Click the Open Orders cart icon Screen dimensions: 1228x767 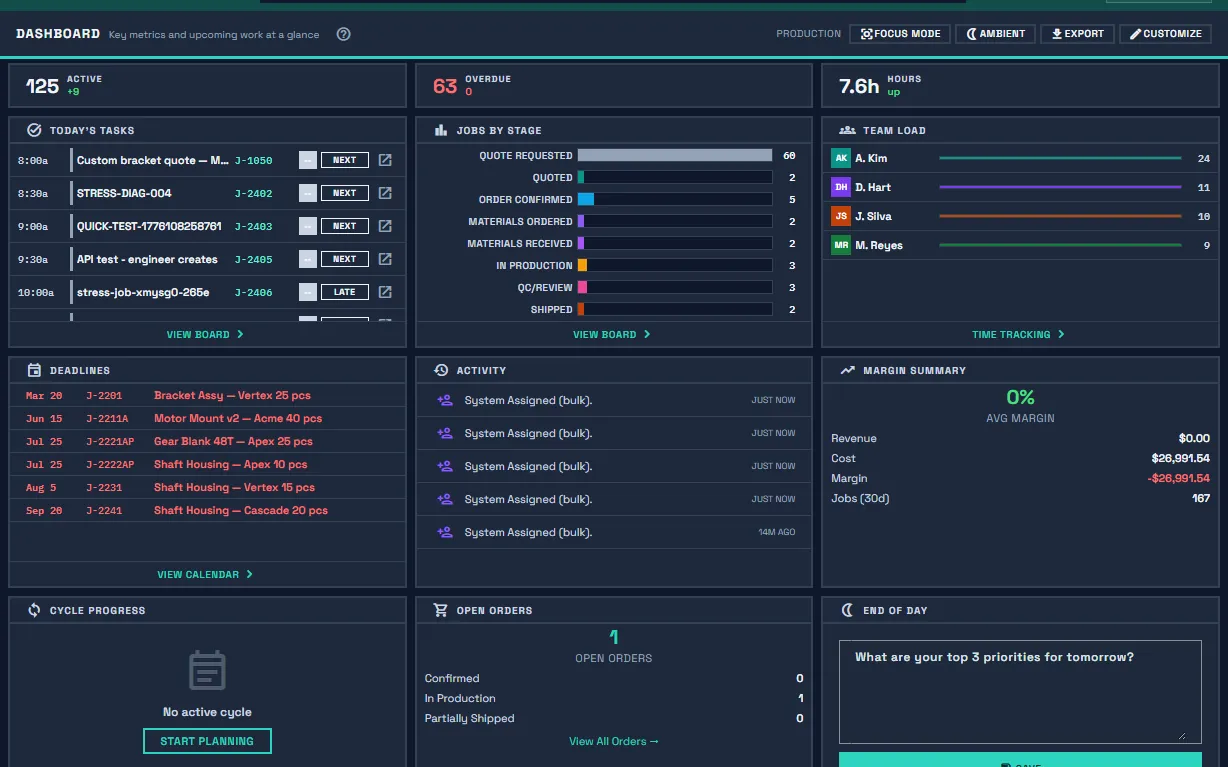(x=441, y=610)
